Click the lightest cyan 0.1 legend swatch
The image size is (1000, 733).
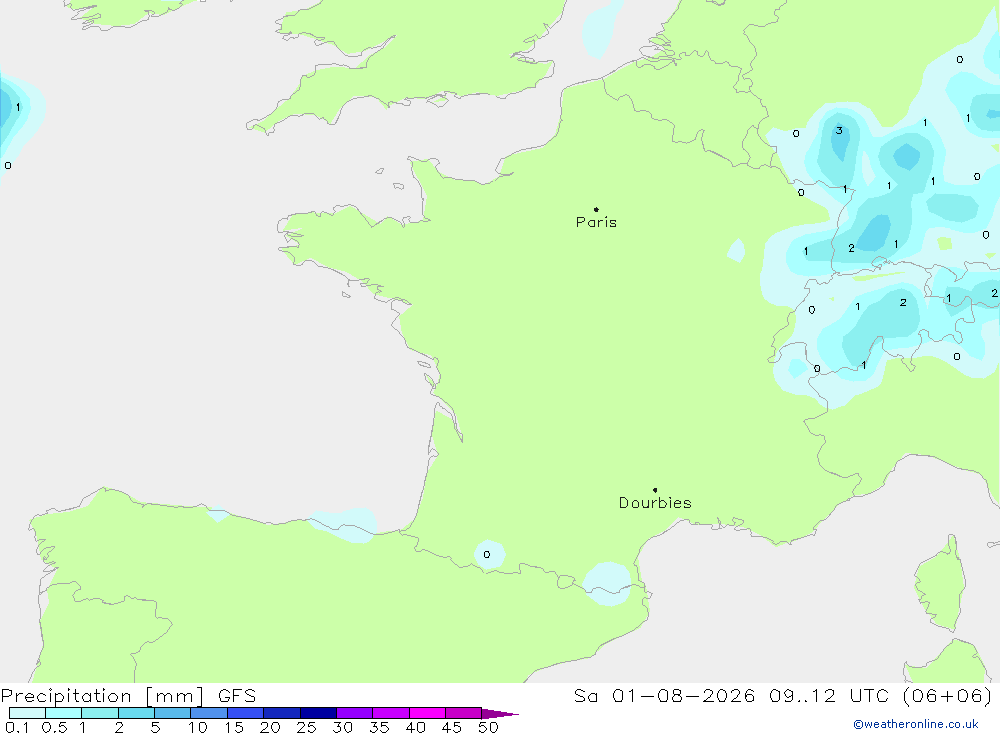(27, 713)
